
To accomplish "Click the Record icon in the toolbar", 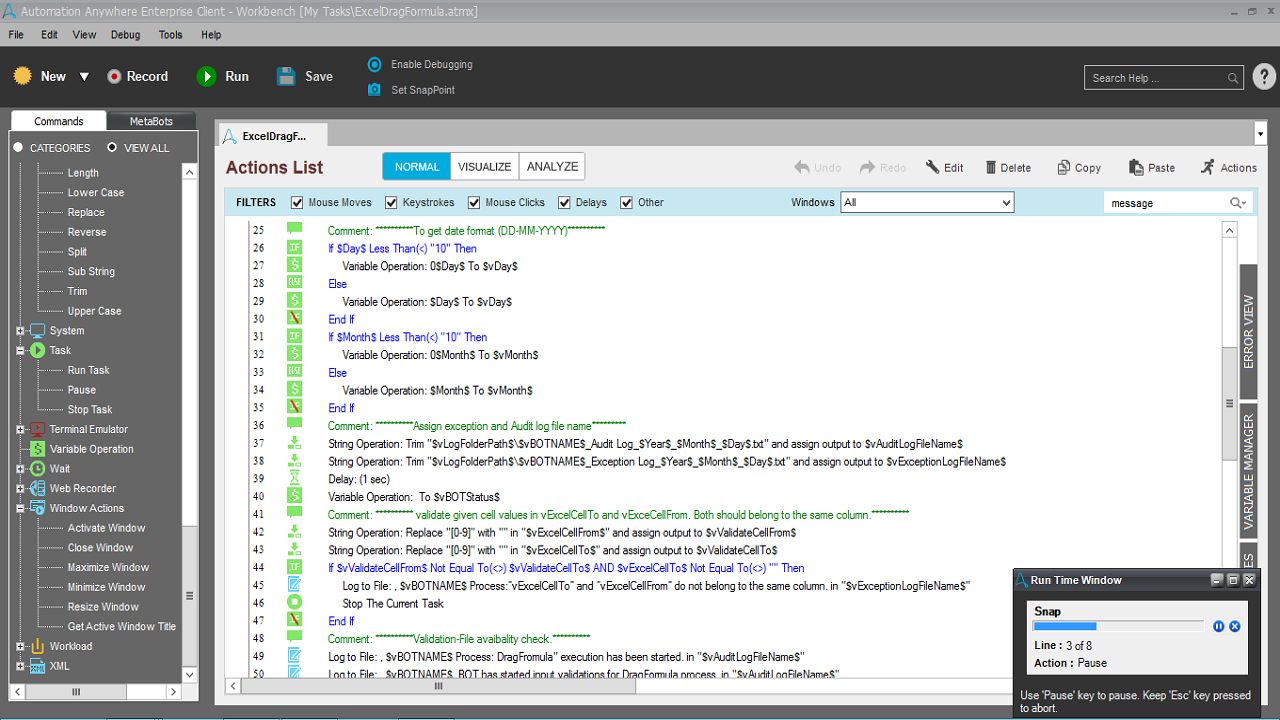I will [x=114, y=76].
